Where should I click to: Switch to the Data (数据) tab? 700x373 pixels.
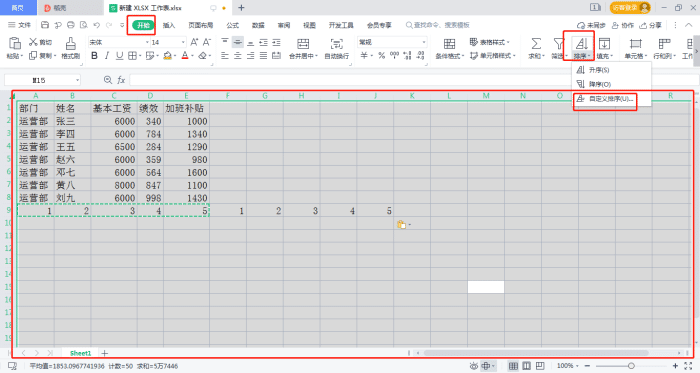click(258, 25)
